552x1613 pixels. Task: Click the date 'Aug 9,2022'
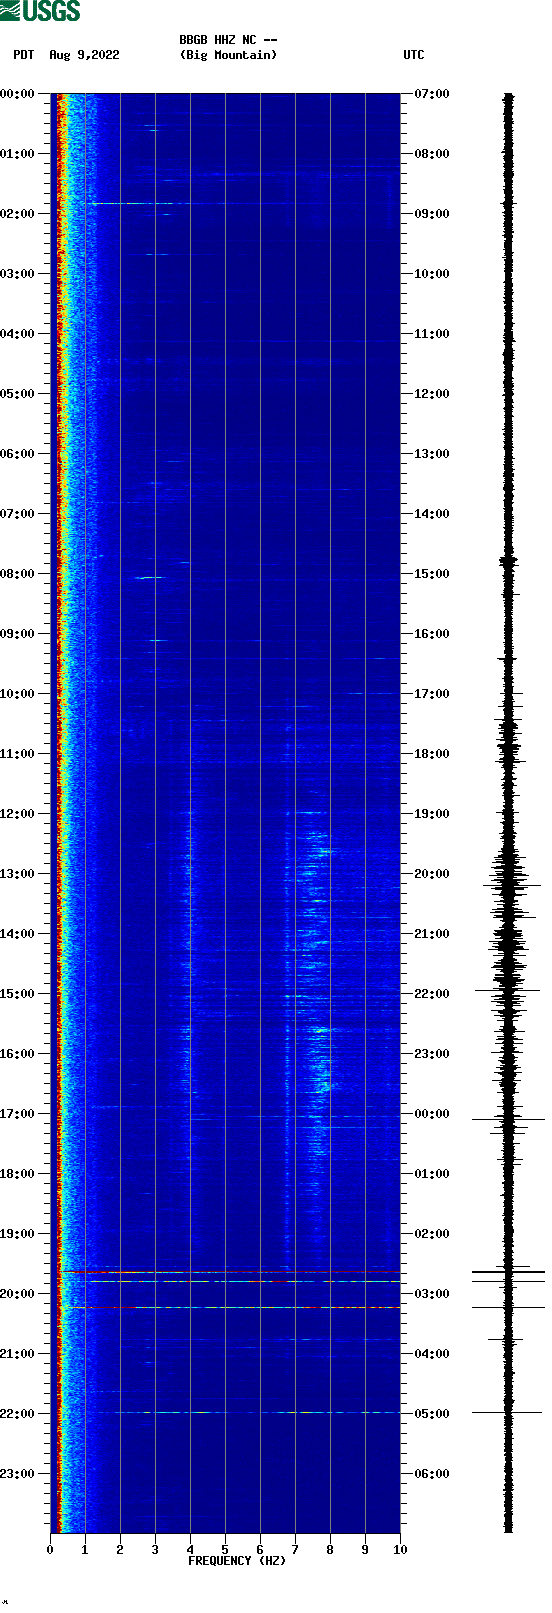click(x=84, y=55)
